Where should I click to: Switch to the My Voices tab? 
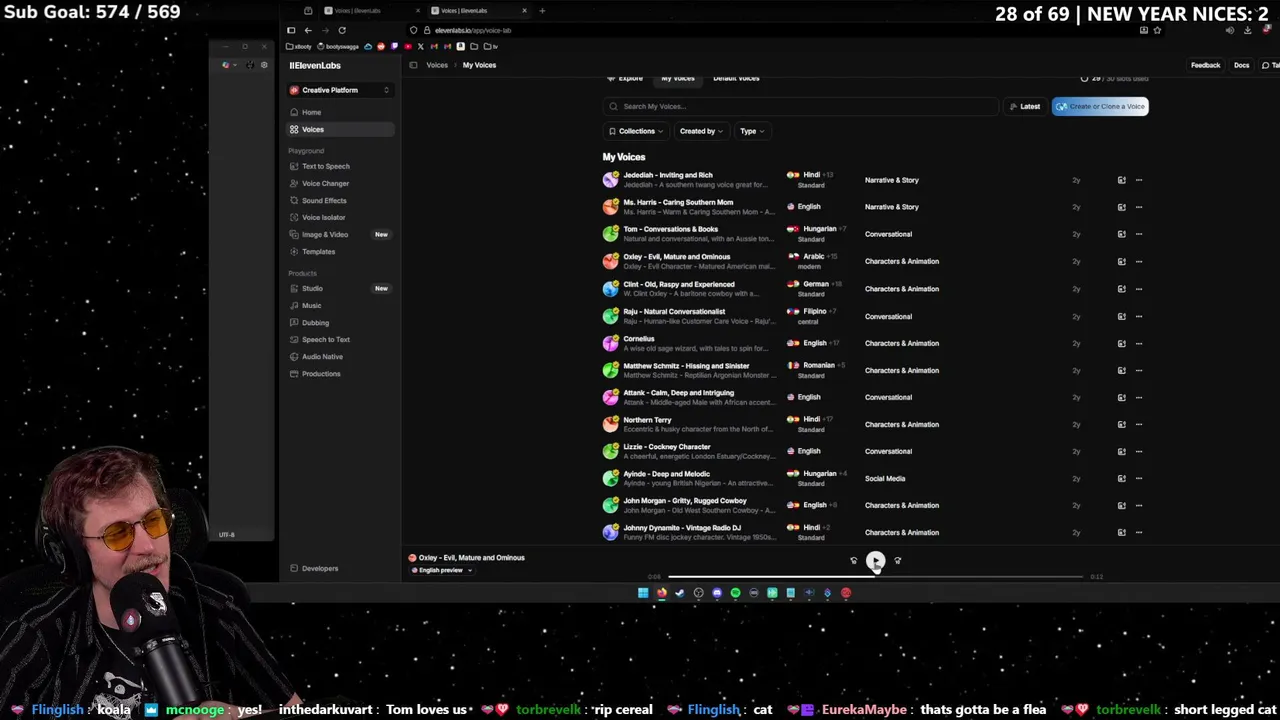coord(677,78)
